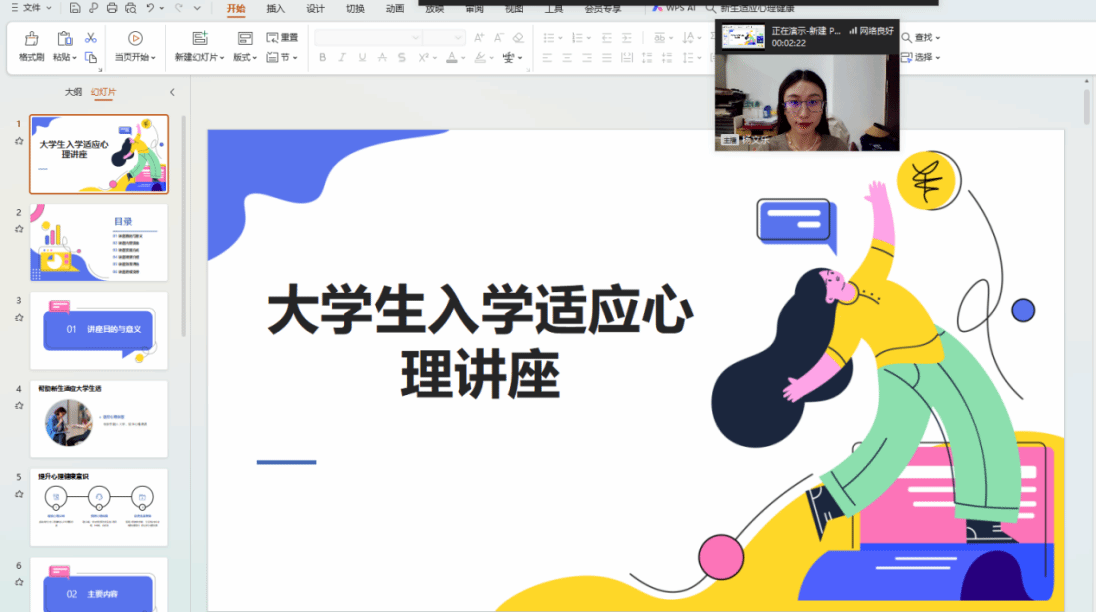Open the Layout (版式) dropdown
1096x612 pixels.
[x=245, y=58]
